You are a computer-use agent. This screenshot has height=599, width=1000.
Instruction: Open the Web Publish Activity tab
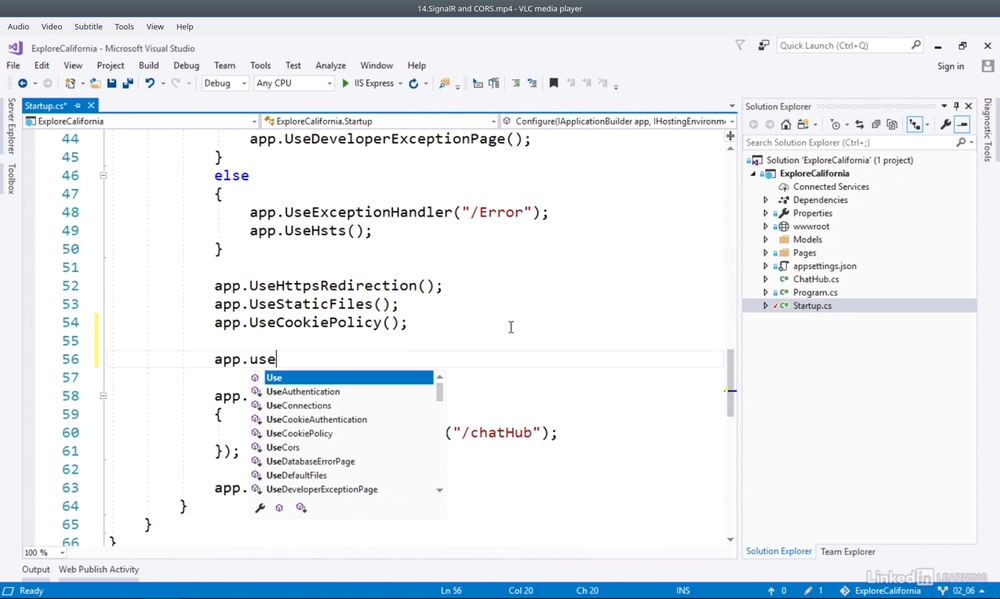coord(99,570)
